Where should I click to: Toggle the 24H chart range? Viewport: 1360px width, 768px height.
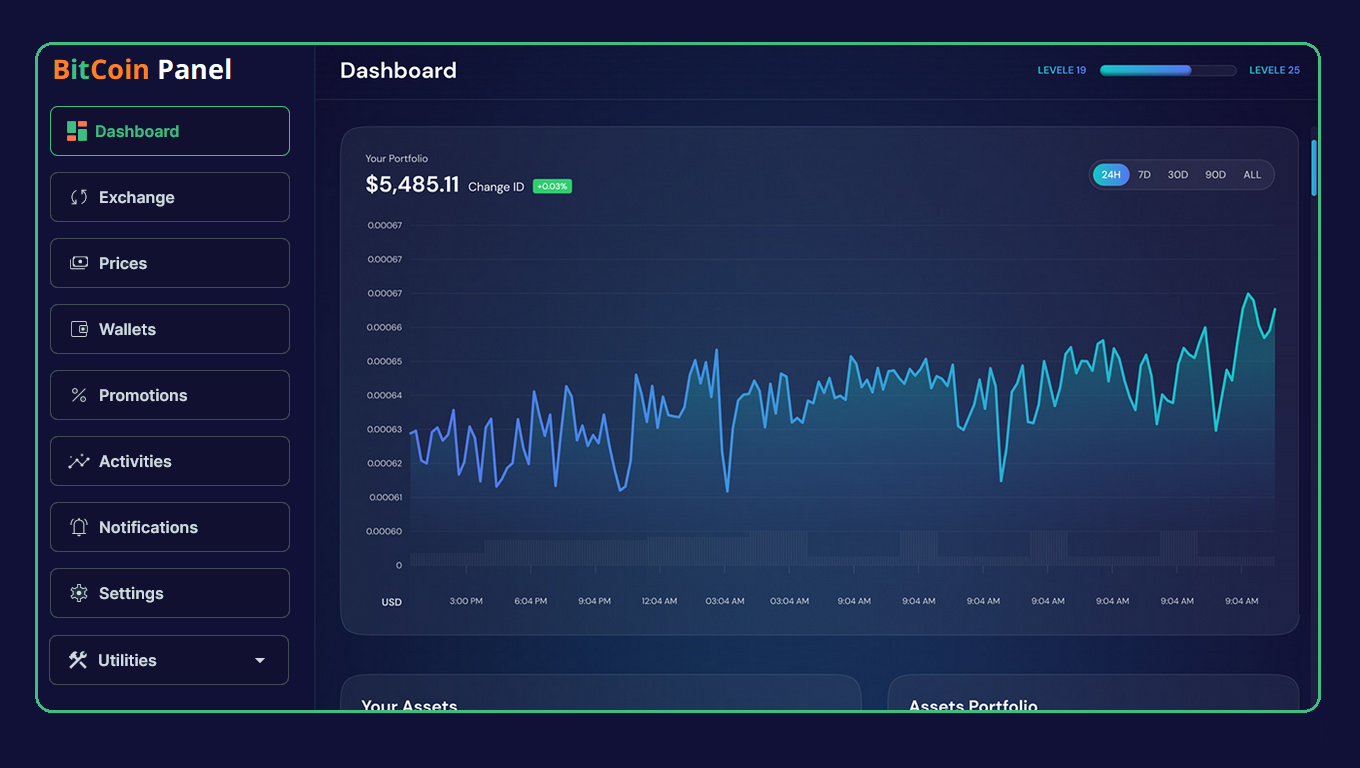[x=1110, y=174]
